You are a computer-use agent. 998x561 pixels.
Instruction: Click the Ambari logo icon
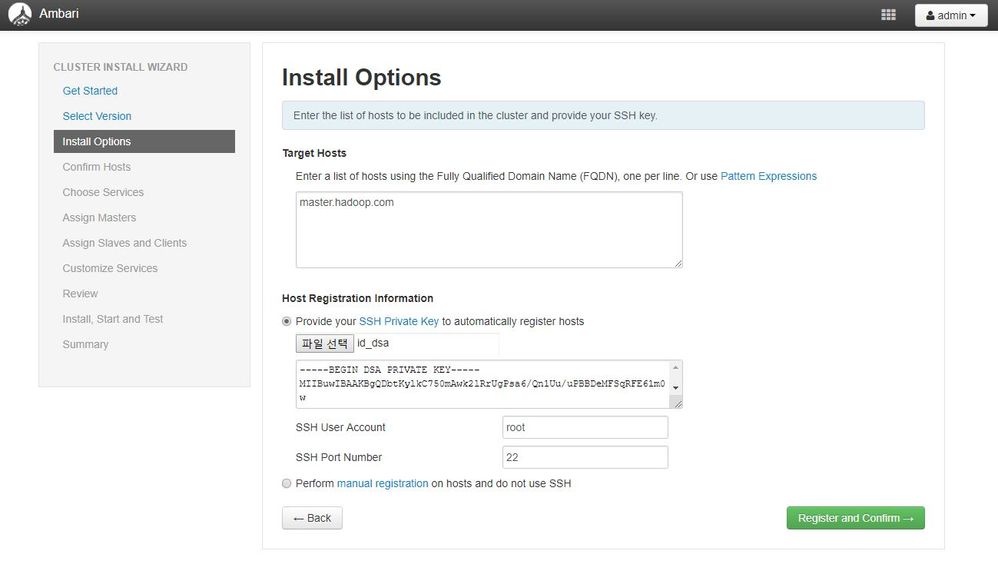(19, 15)
